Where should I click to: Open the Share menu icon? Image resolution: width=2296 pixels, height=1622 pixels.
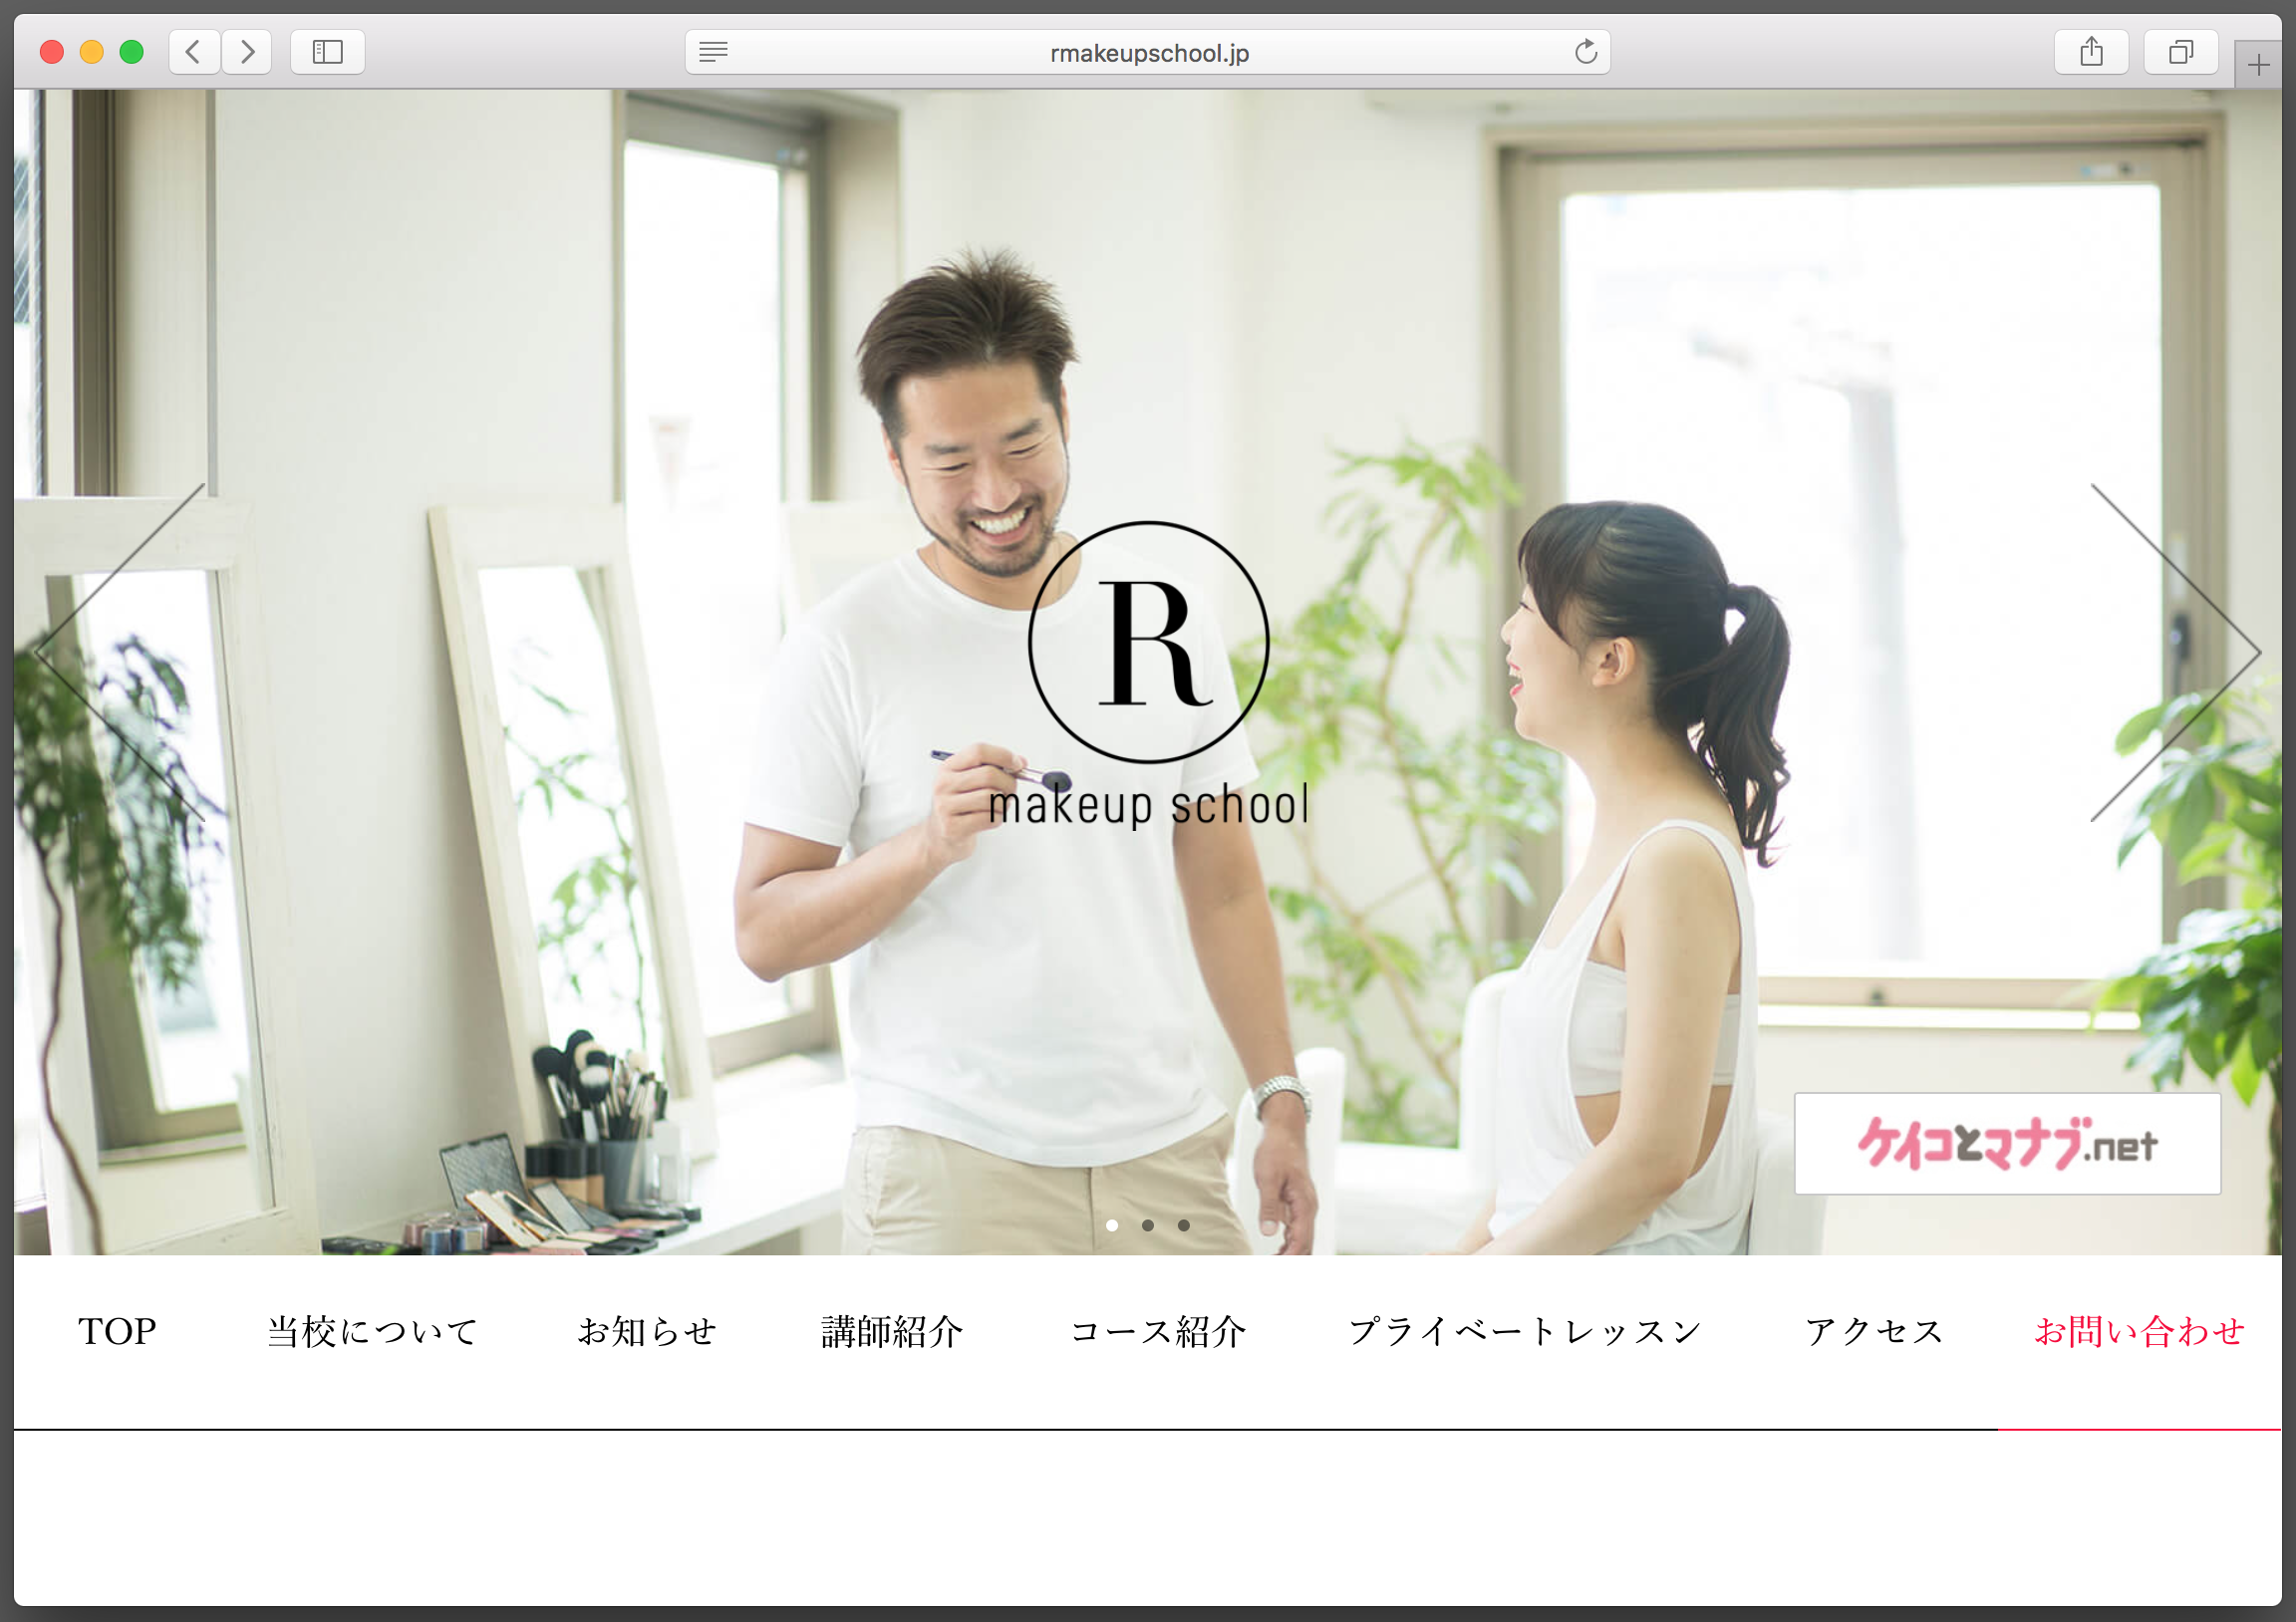click(2091, 52)
